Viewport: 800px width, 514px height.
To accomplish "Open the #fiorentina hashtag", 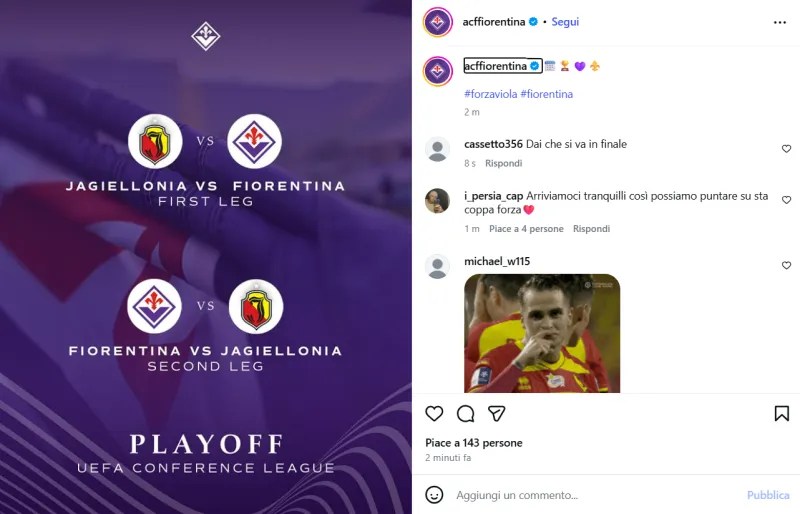I will coord(546,94).
